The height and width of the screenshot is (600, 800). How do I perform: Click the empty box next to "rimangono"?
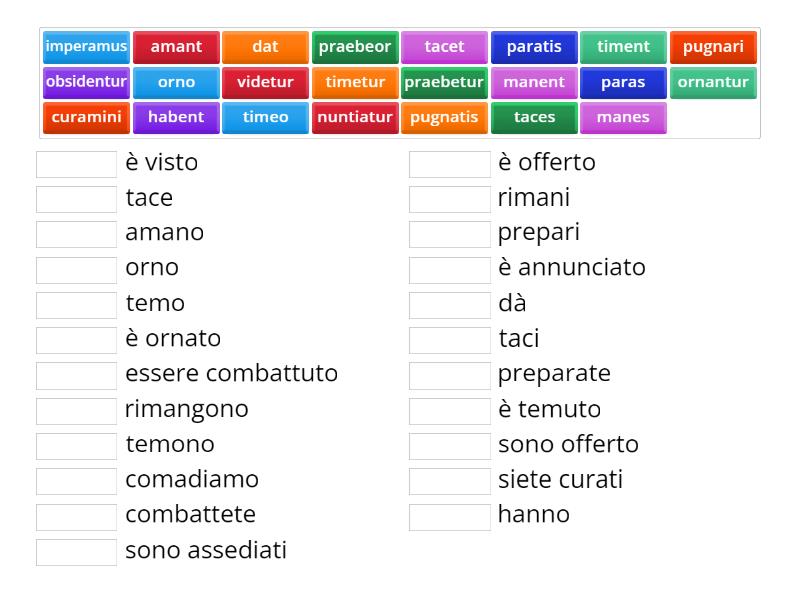click(76, 408)
